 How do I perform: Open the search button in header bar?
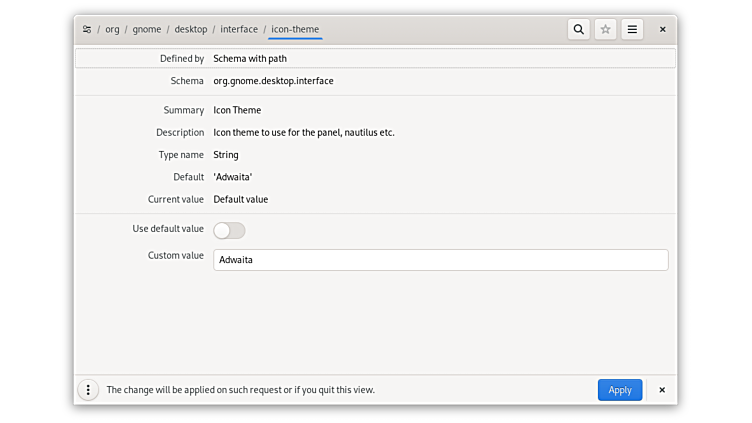point(578,30)
